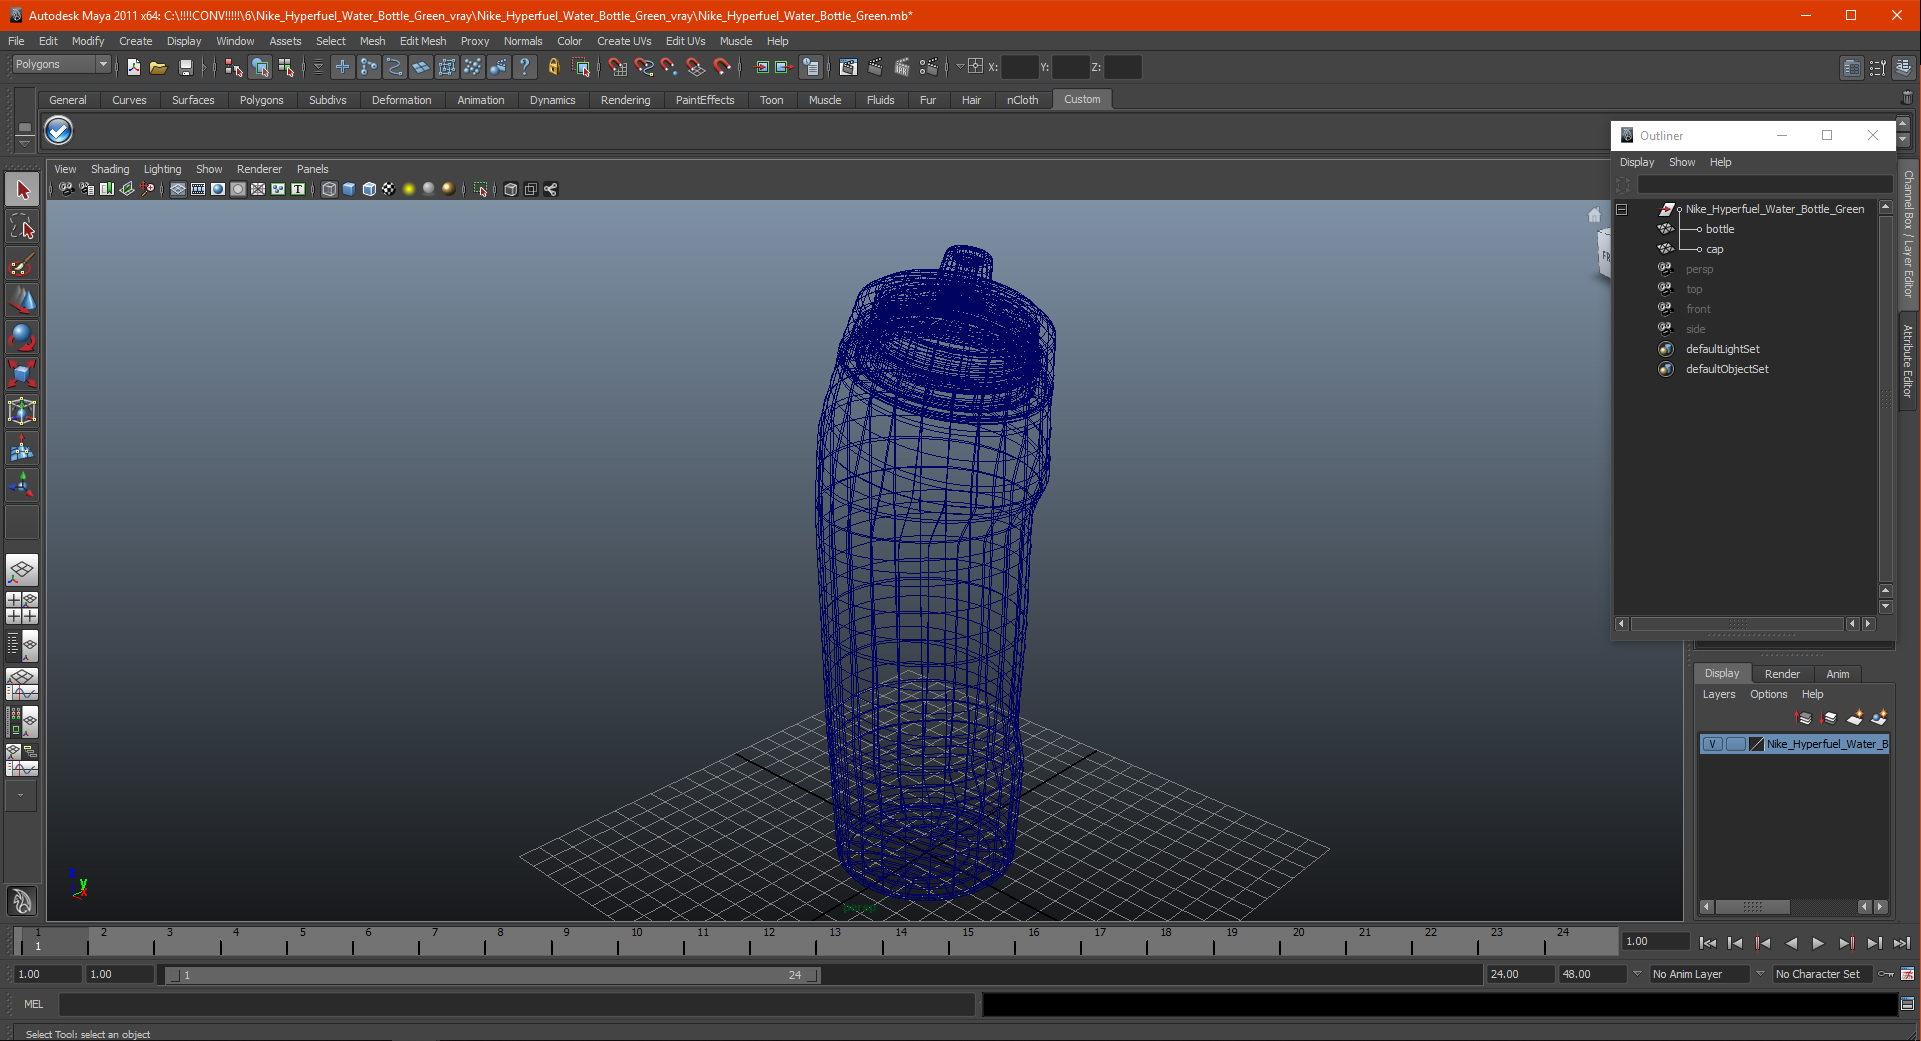Viewport: 1921px width, 1041px height.
Task: Click the Help question mark icon in status line
Action: point(524,67)
